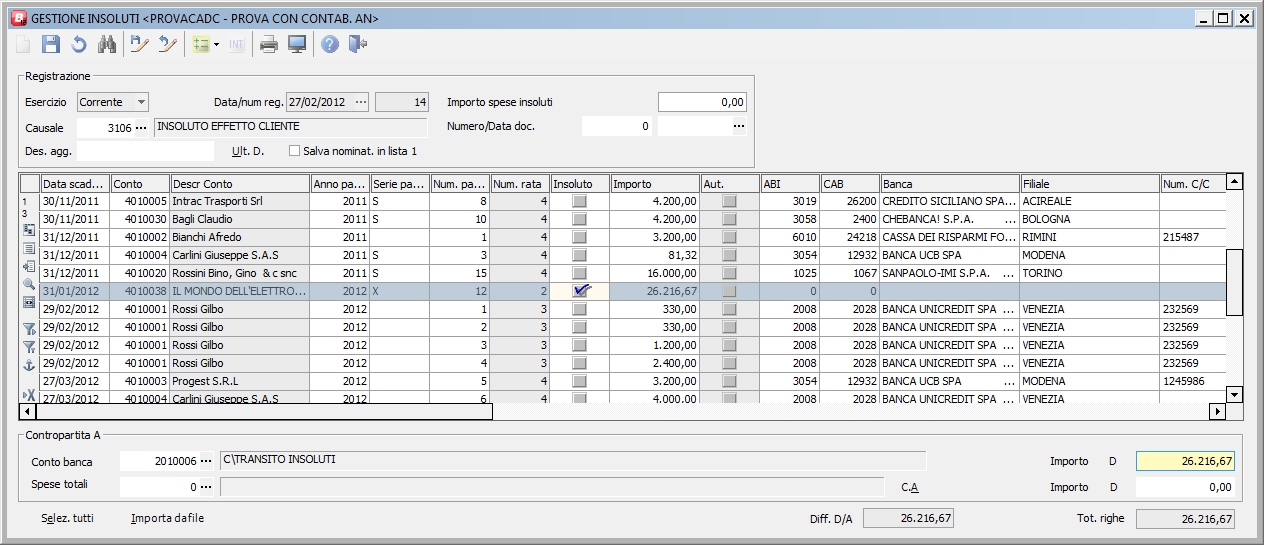Click the blue question mark help icon
The image size is (1264, 545).
(330, 44)
